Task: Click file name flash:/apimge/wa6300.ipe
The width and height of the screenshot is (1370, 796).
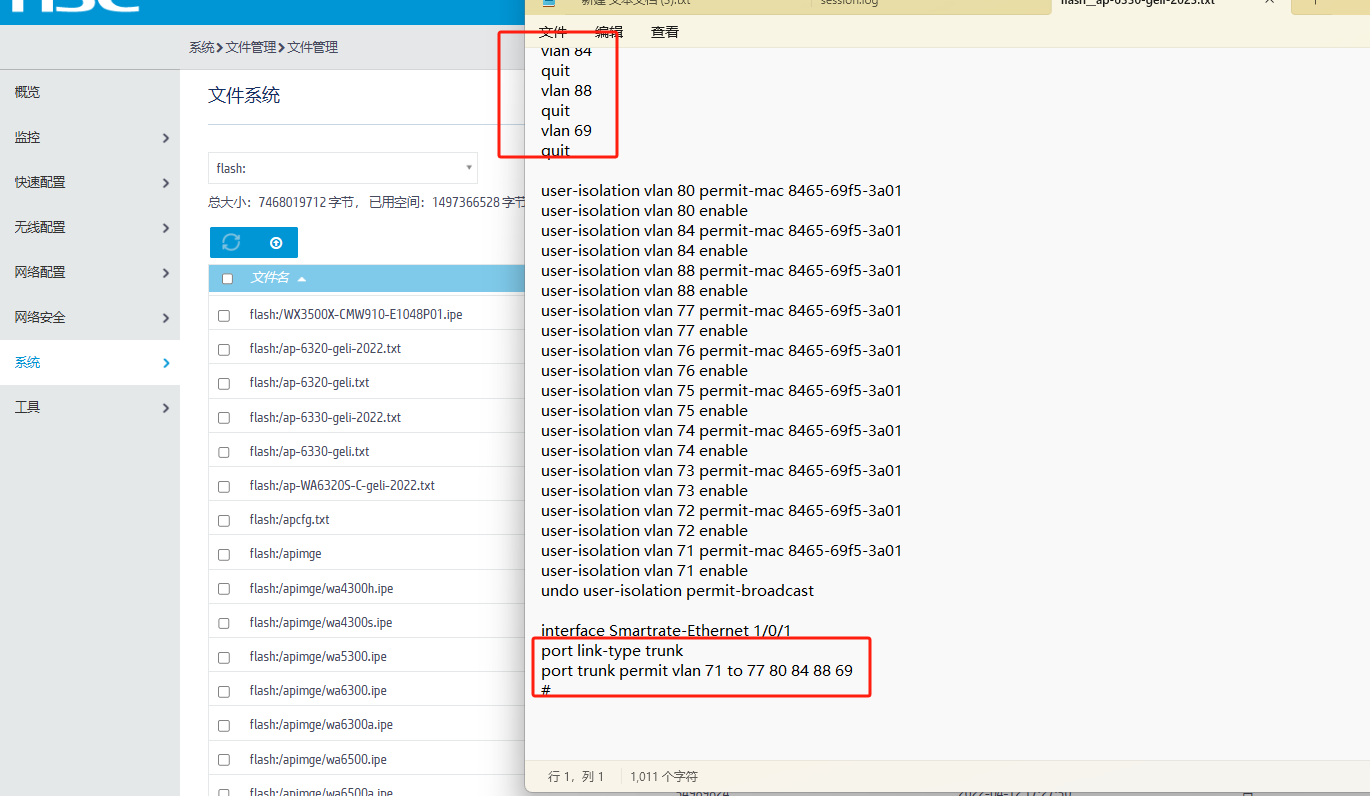Action: point(318,691)
